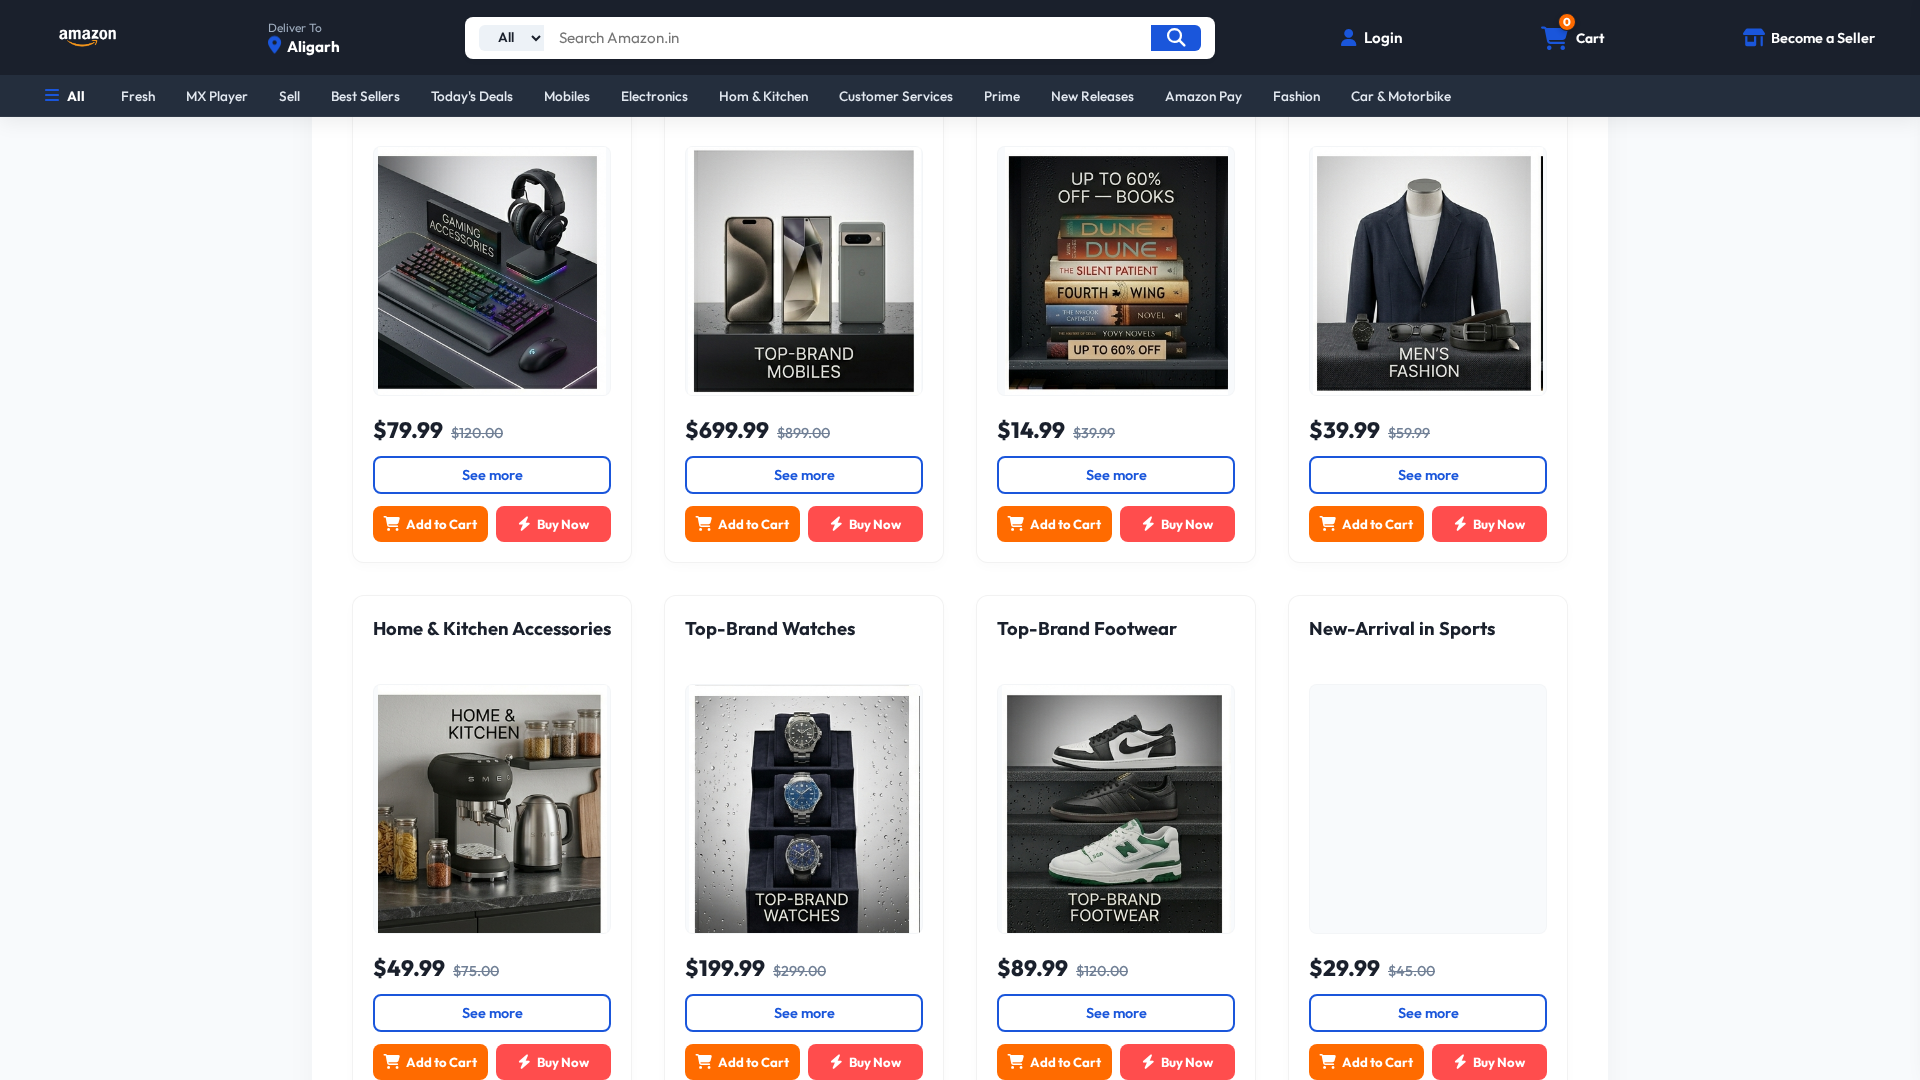Add the $29.99 sports item to cart

pyautogui.click(x=1366, y=1062)
